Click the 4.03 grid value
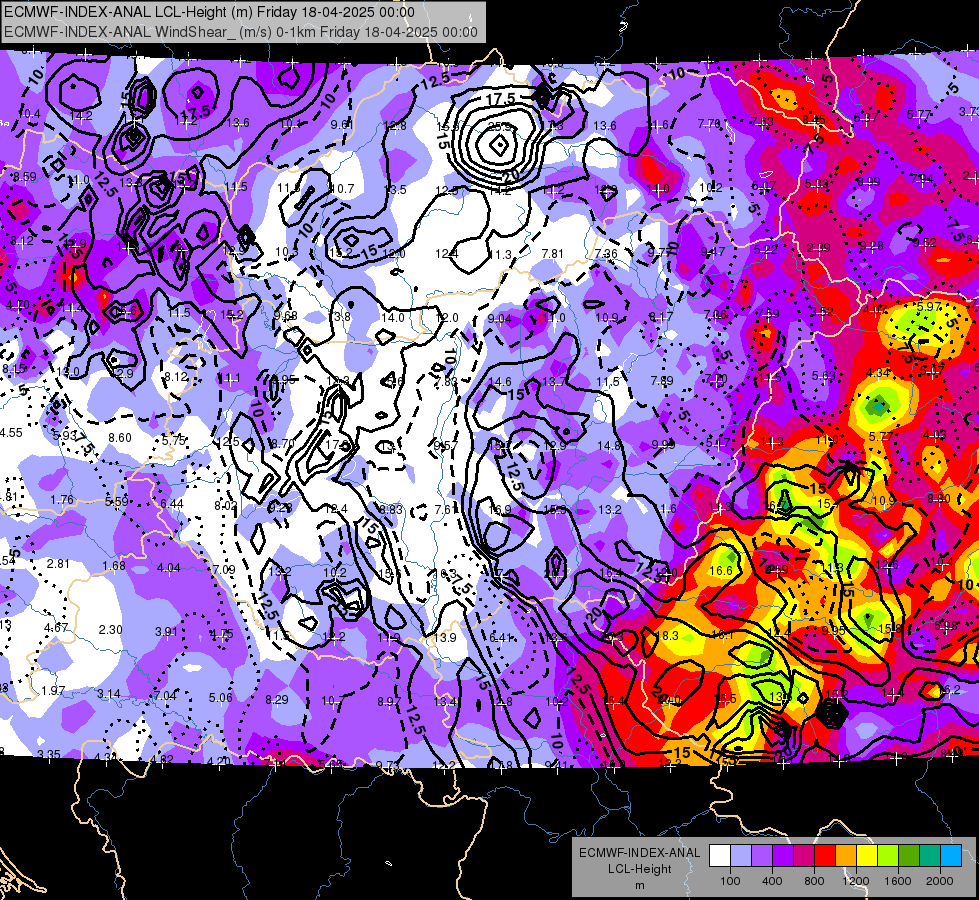The image size is (979, 900). point(934,435)
